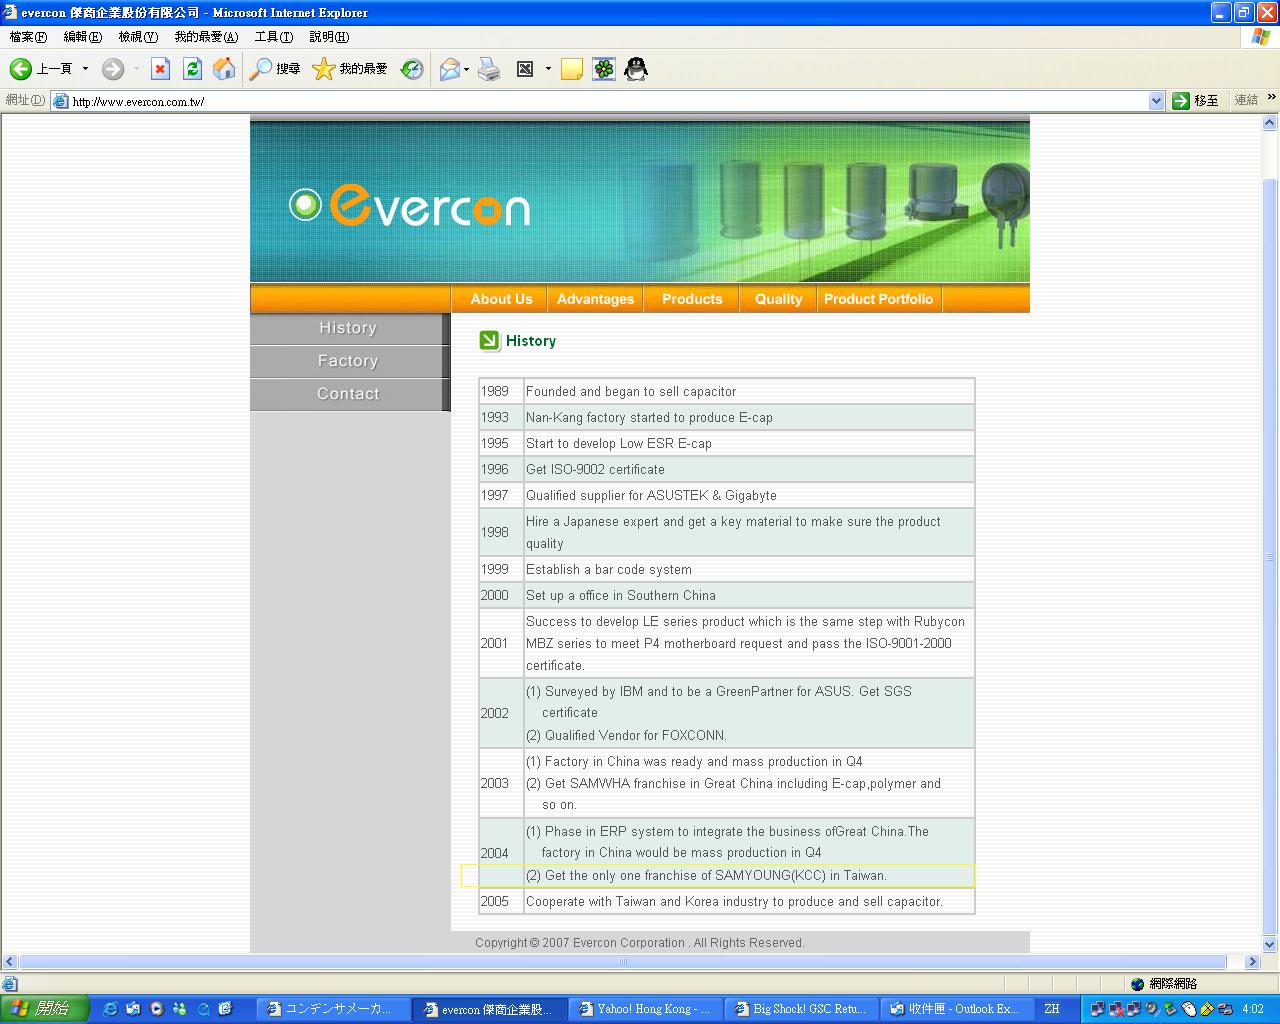Switch to Outlook Express 收件匣 taskbar window
This screenshot has width=1280, height=1024.
(959, 1009)
